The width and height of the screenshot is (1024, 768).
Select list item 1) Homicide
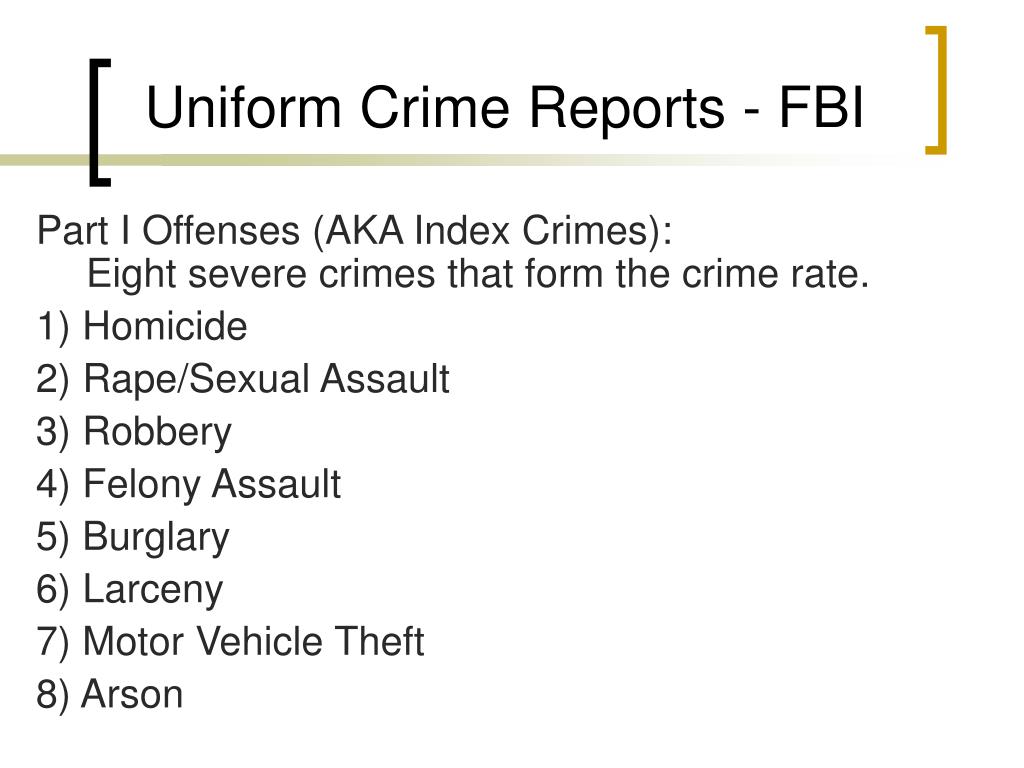(142, 326)
